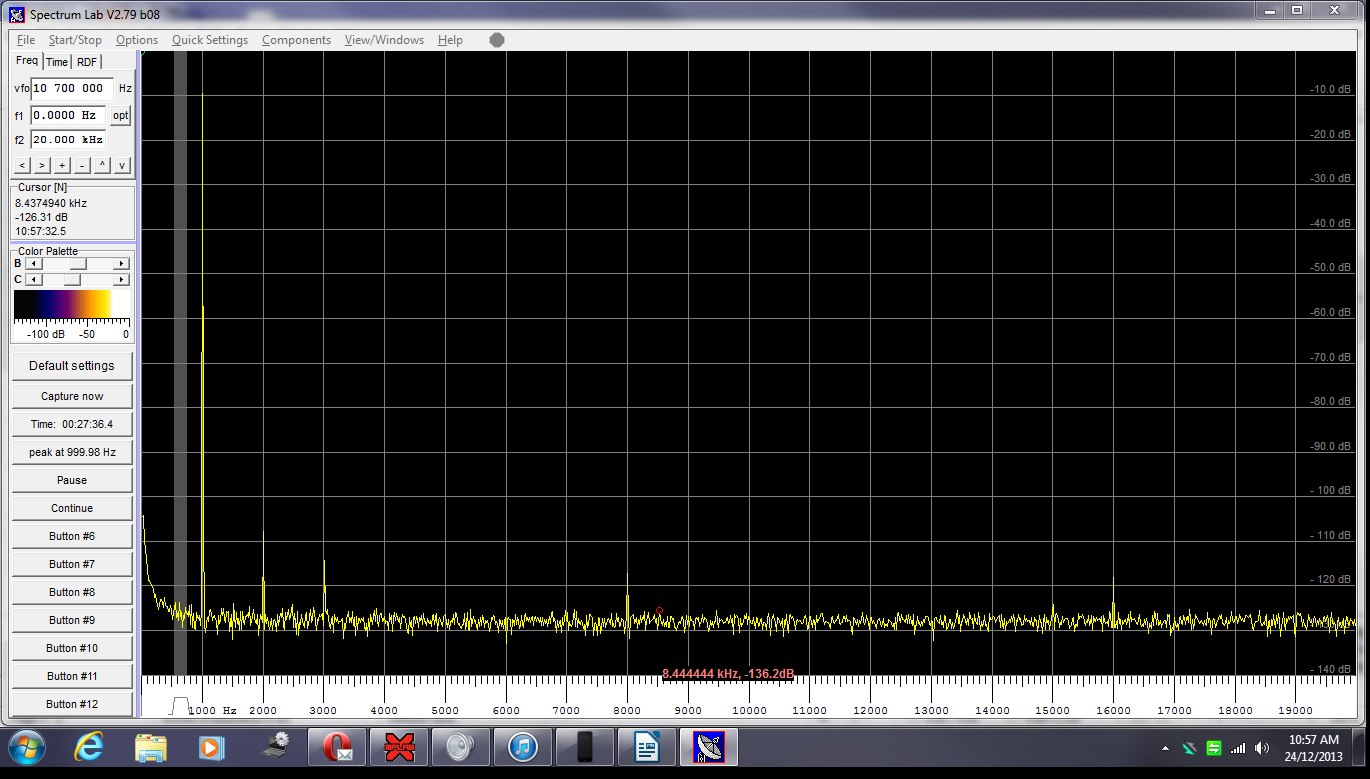Click left arrow of C contrast slider
This screenshot has height=779, width=1370.
pos(33,279)
